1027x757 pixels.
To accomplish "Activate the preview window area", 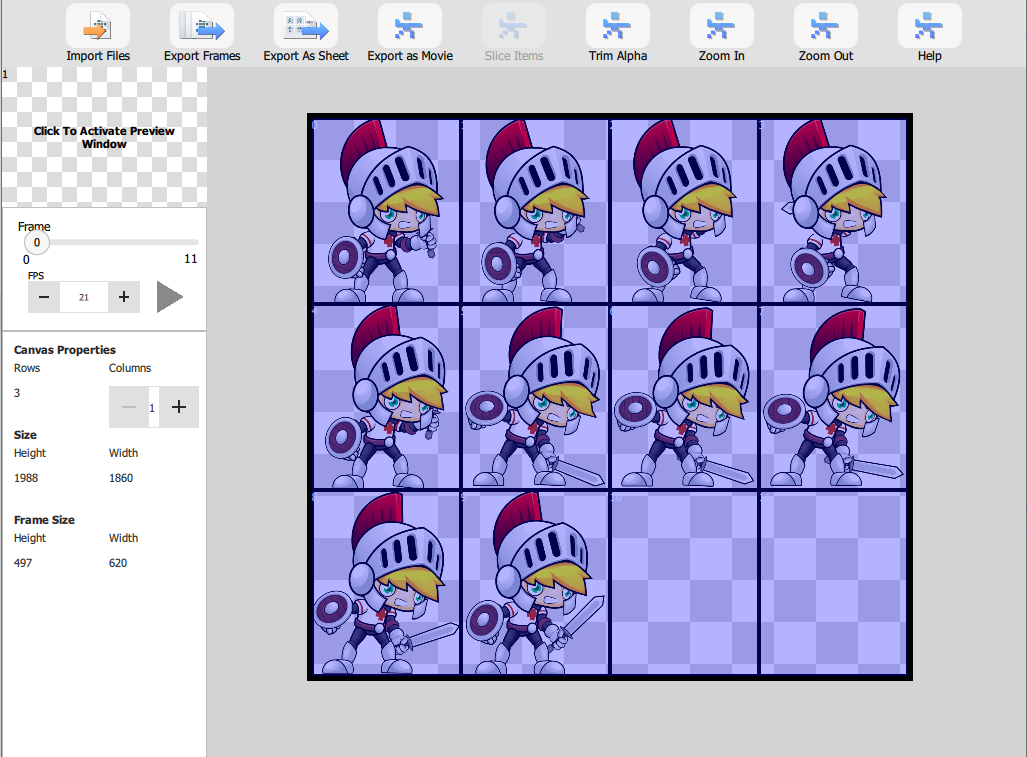I will coord(104,137).
